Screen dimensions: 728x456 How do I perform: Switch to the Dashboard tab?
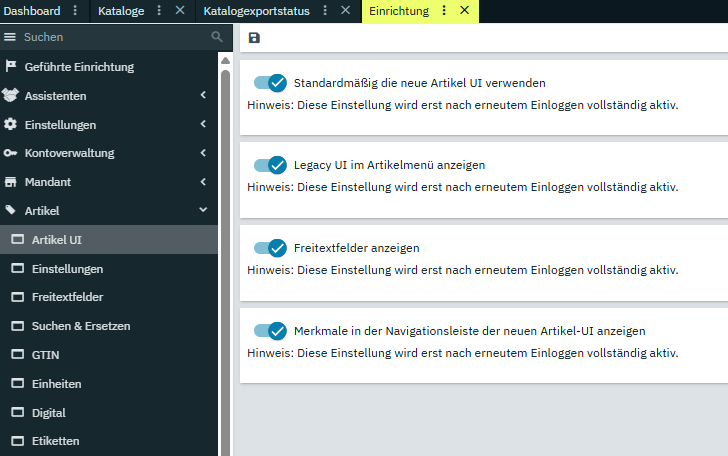click(32, 11)
